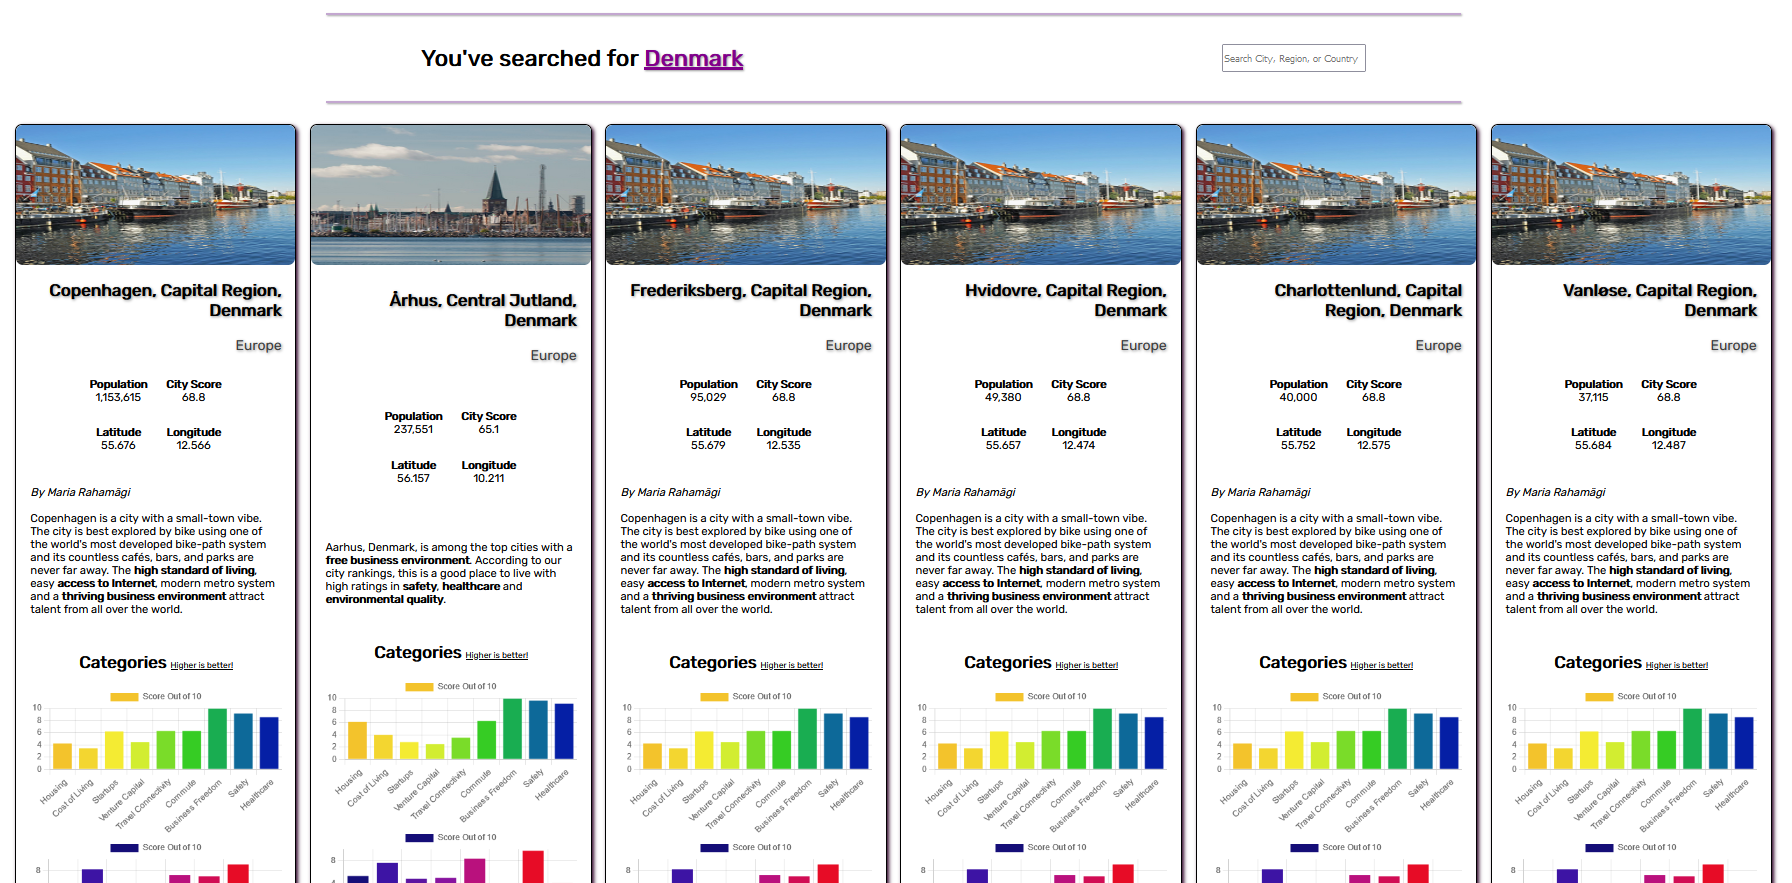1792x883 pixels.
Task: Click Europe label in Copenhagen card
Action: 258,345
